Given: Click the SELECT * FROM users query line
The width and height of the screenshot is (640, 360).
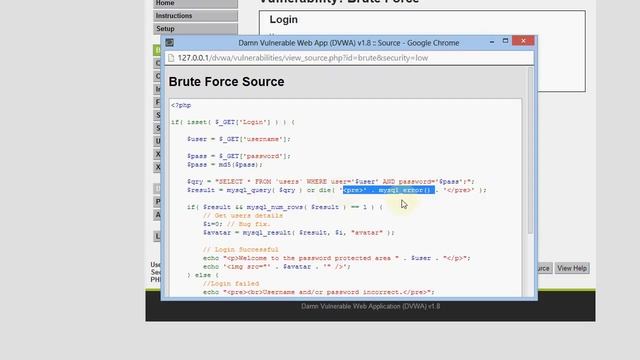Looking at the screenshot, I should click(x=331, y=182).
